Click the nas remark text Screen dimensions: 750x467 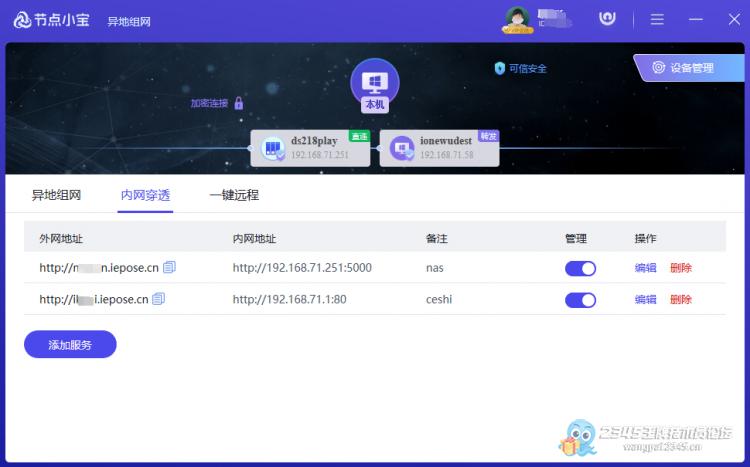434,268
